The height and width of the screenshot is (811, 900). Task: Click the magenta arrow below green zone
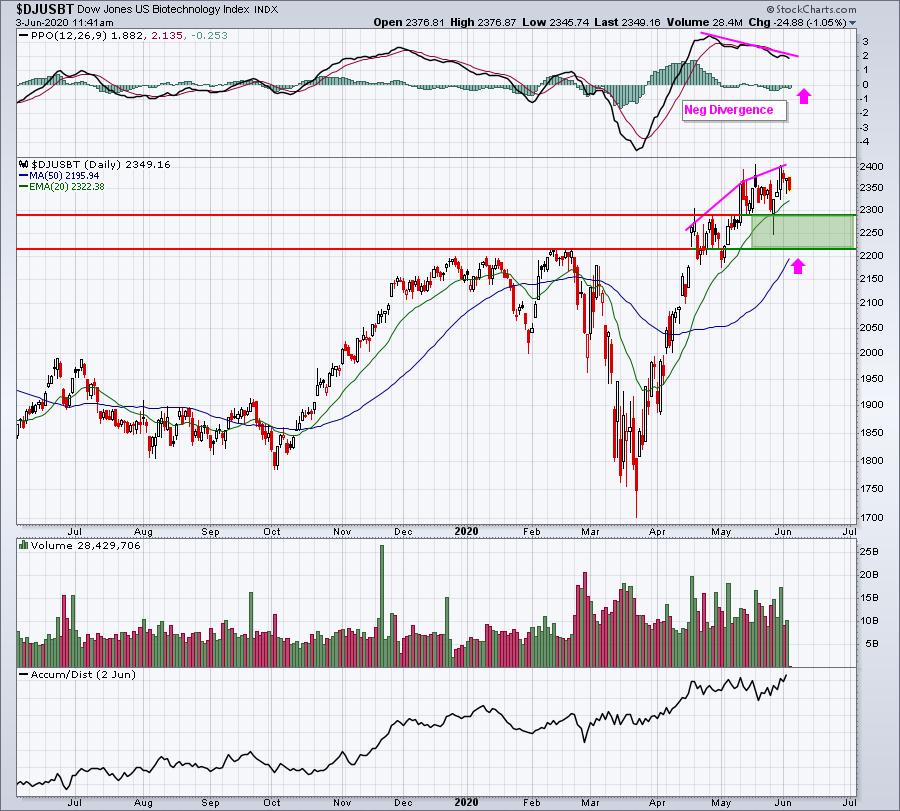(798, 266)
